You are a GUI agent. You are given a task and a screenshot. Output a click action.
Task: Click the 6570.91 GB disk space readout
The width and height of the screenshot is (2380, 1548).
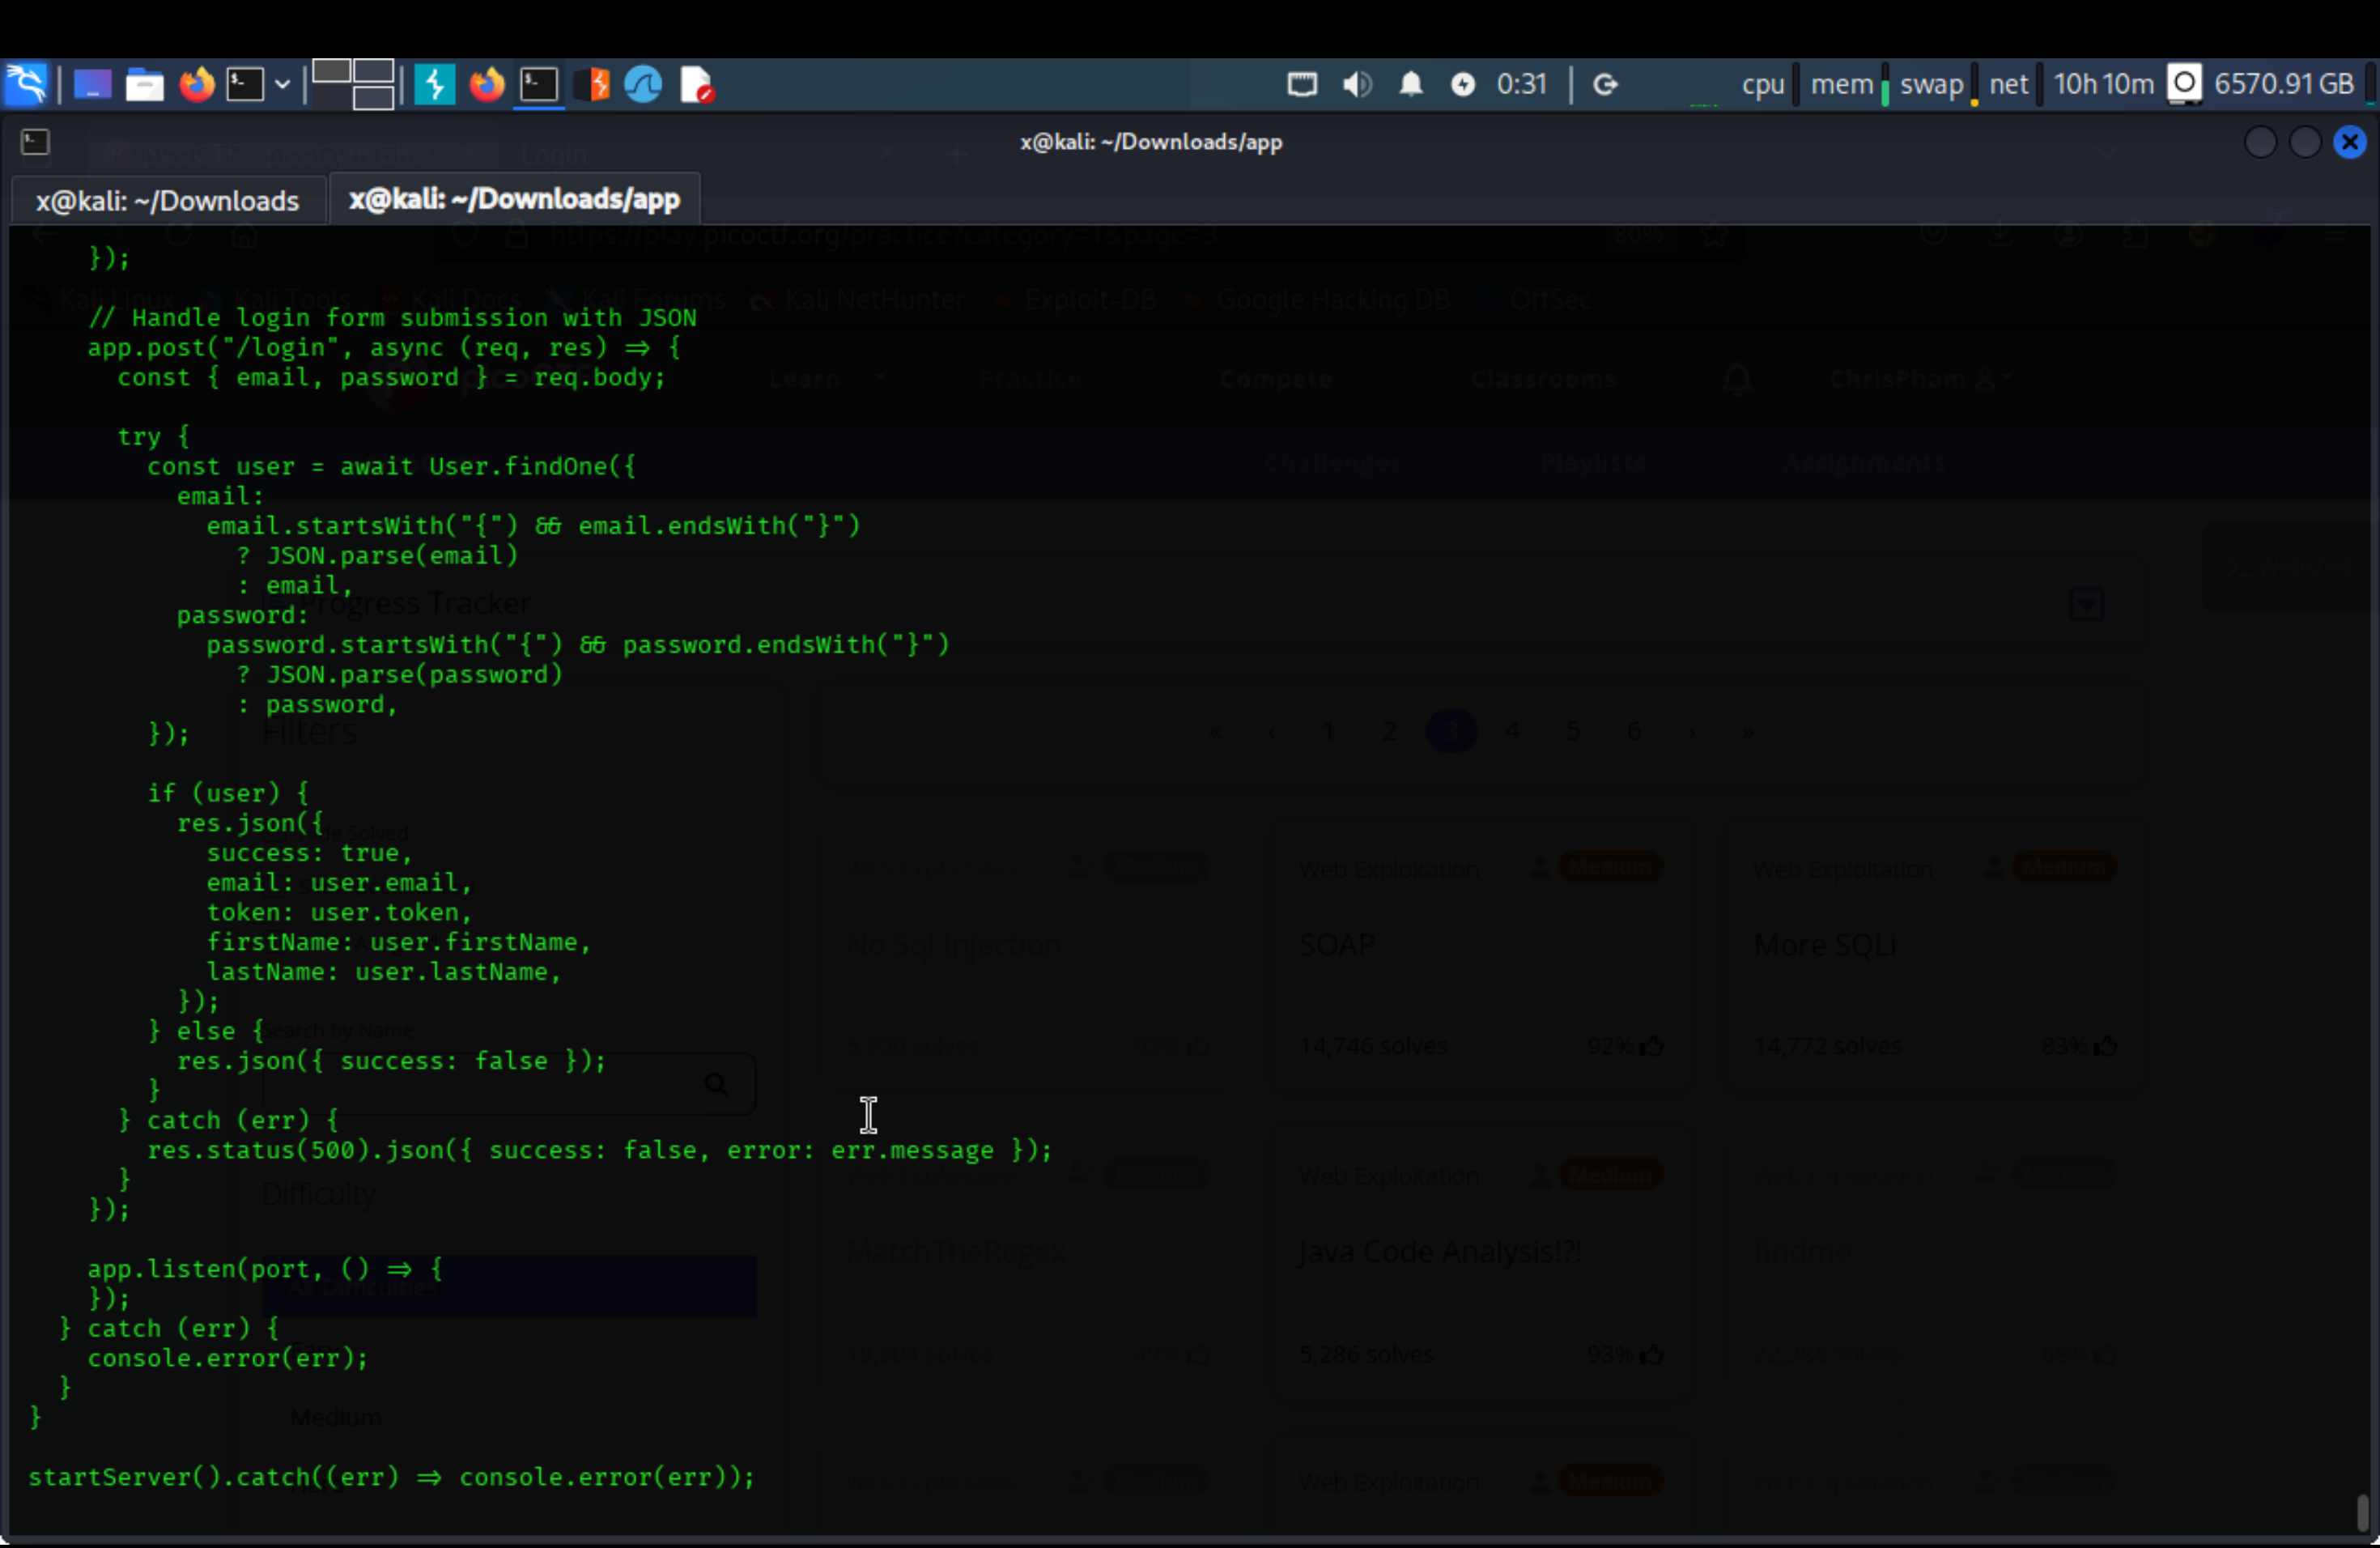click(2284, 84)
